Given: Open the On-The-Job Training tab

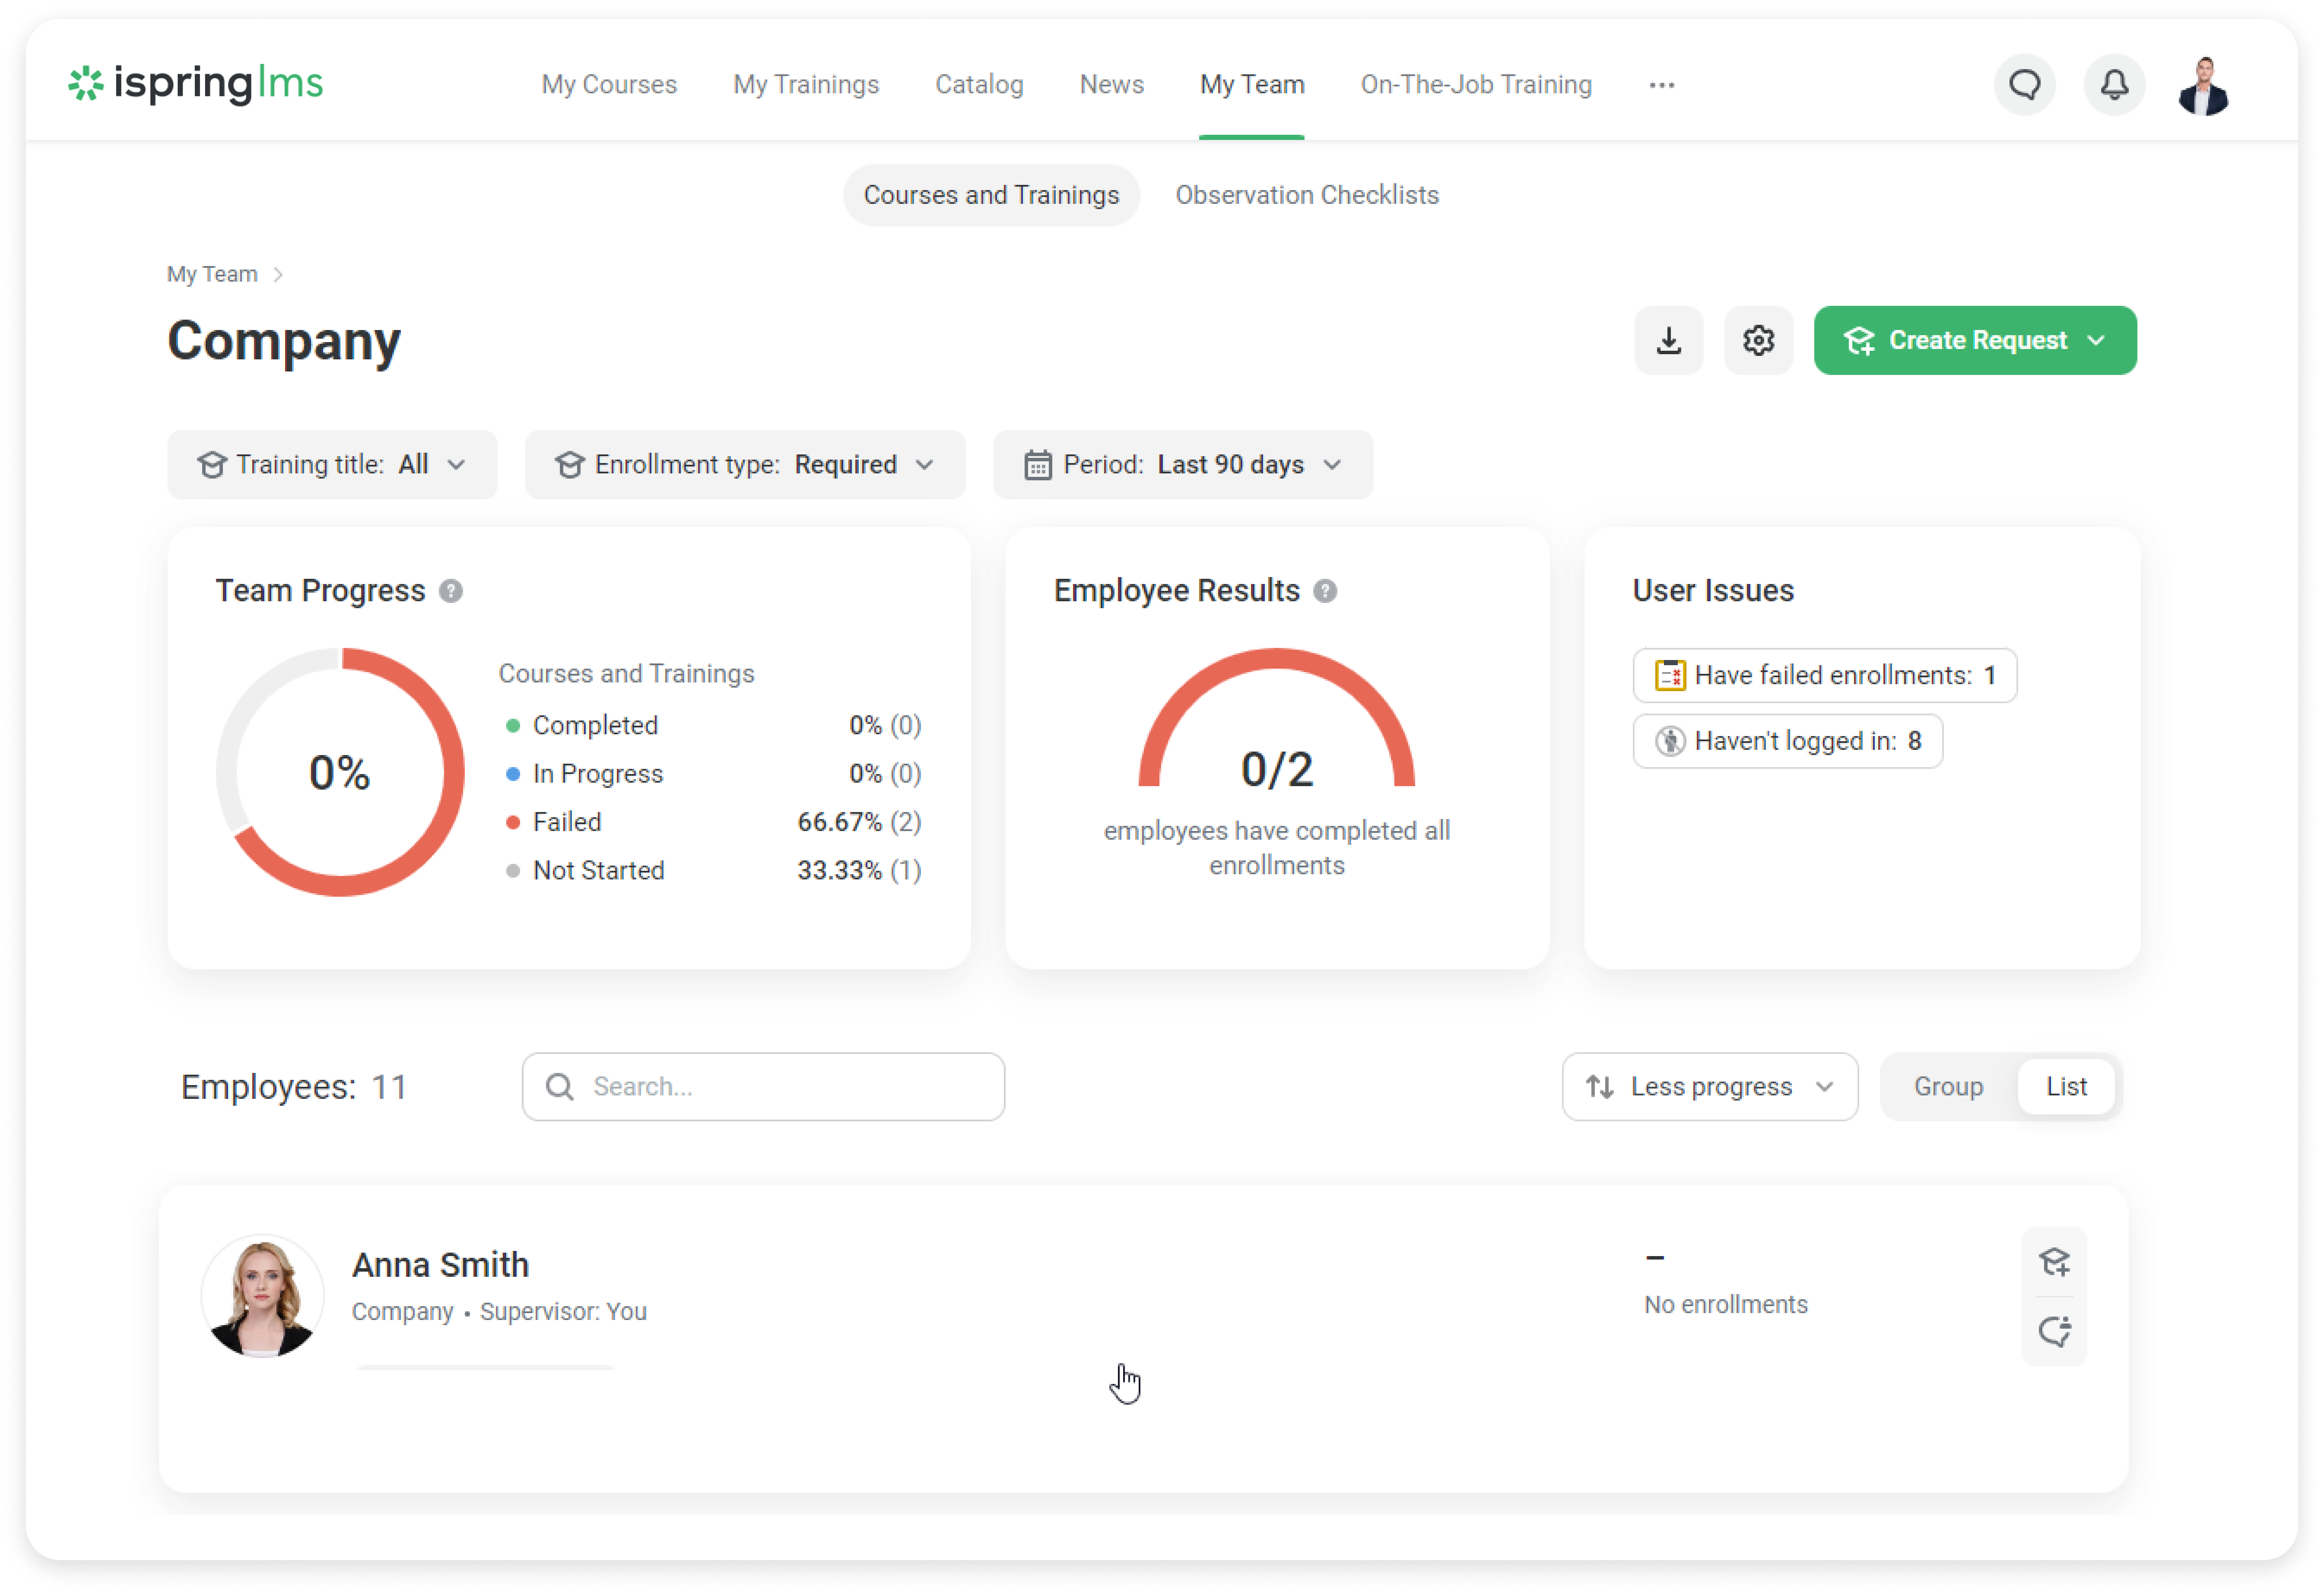Looking at the screenshot, I should pyautogui.click(x=1475, y=85).
